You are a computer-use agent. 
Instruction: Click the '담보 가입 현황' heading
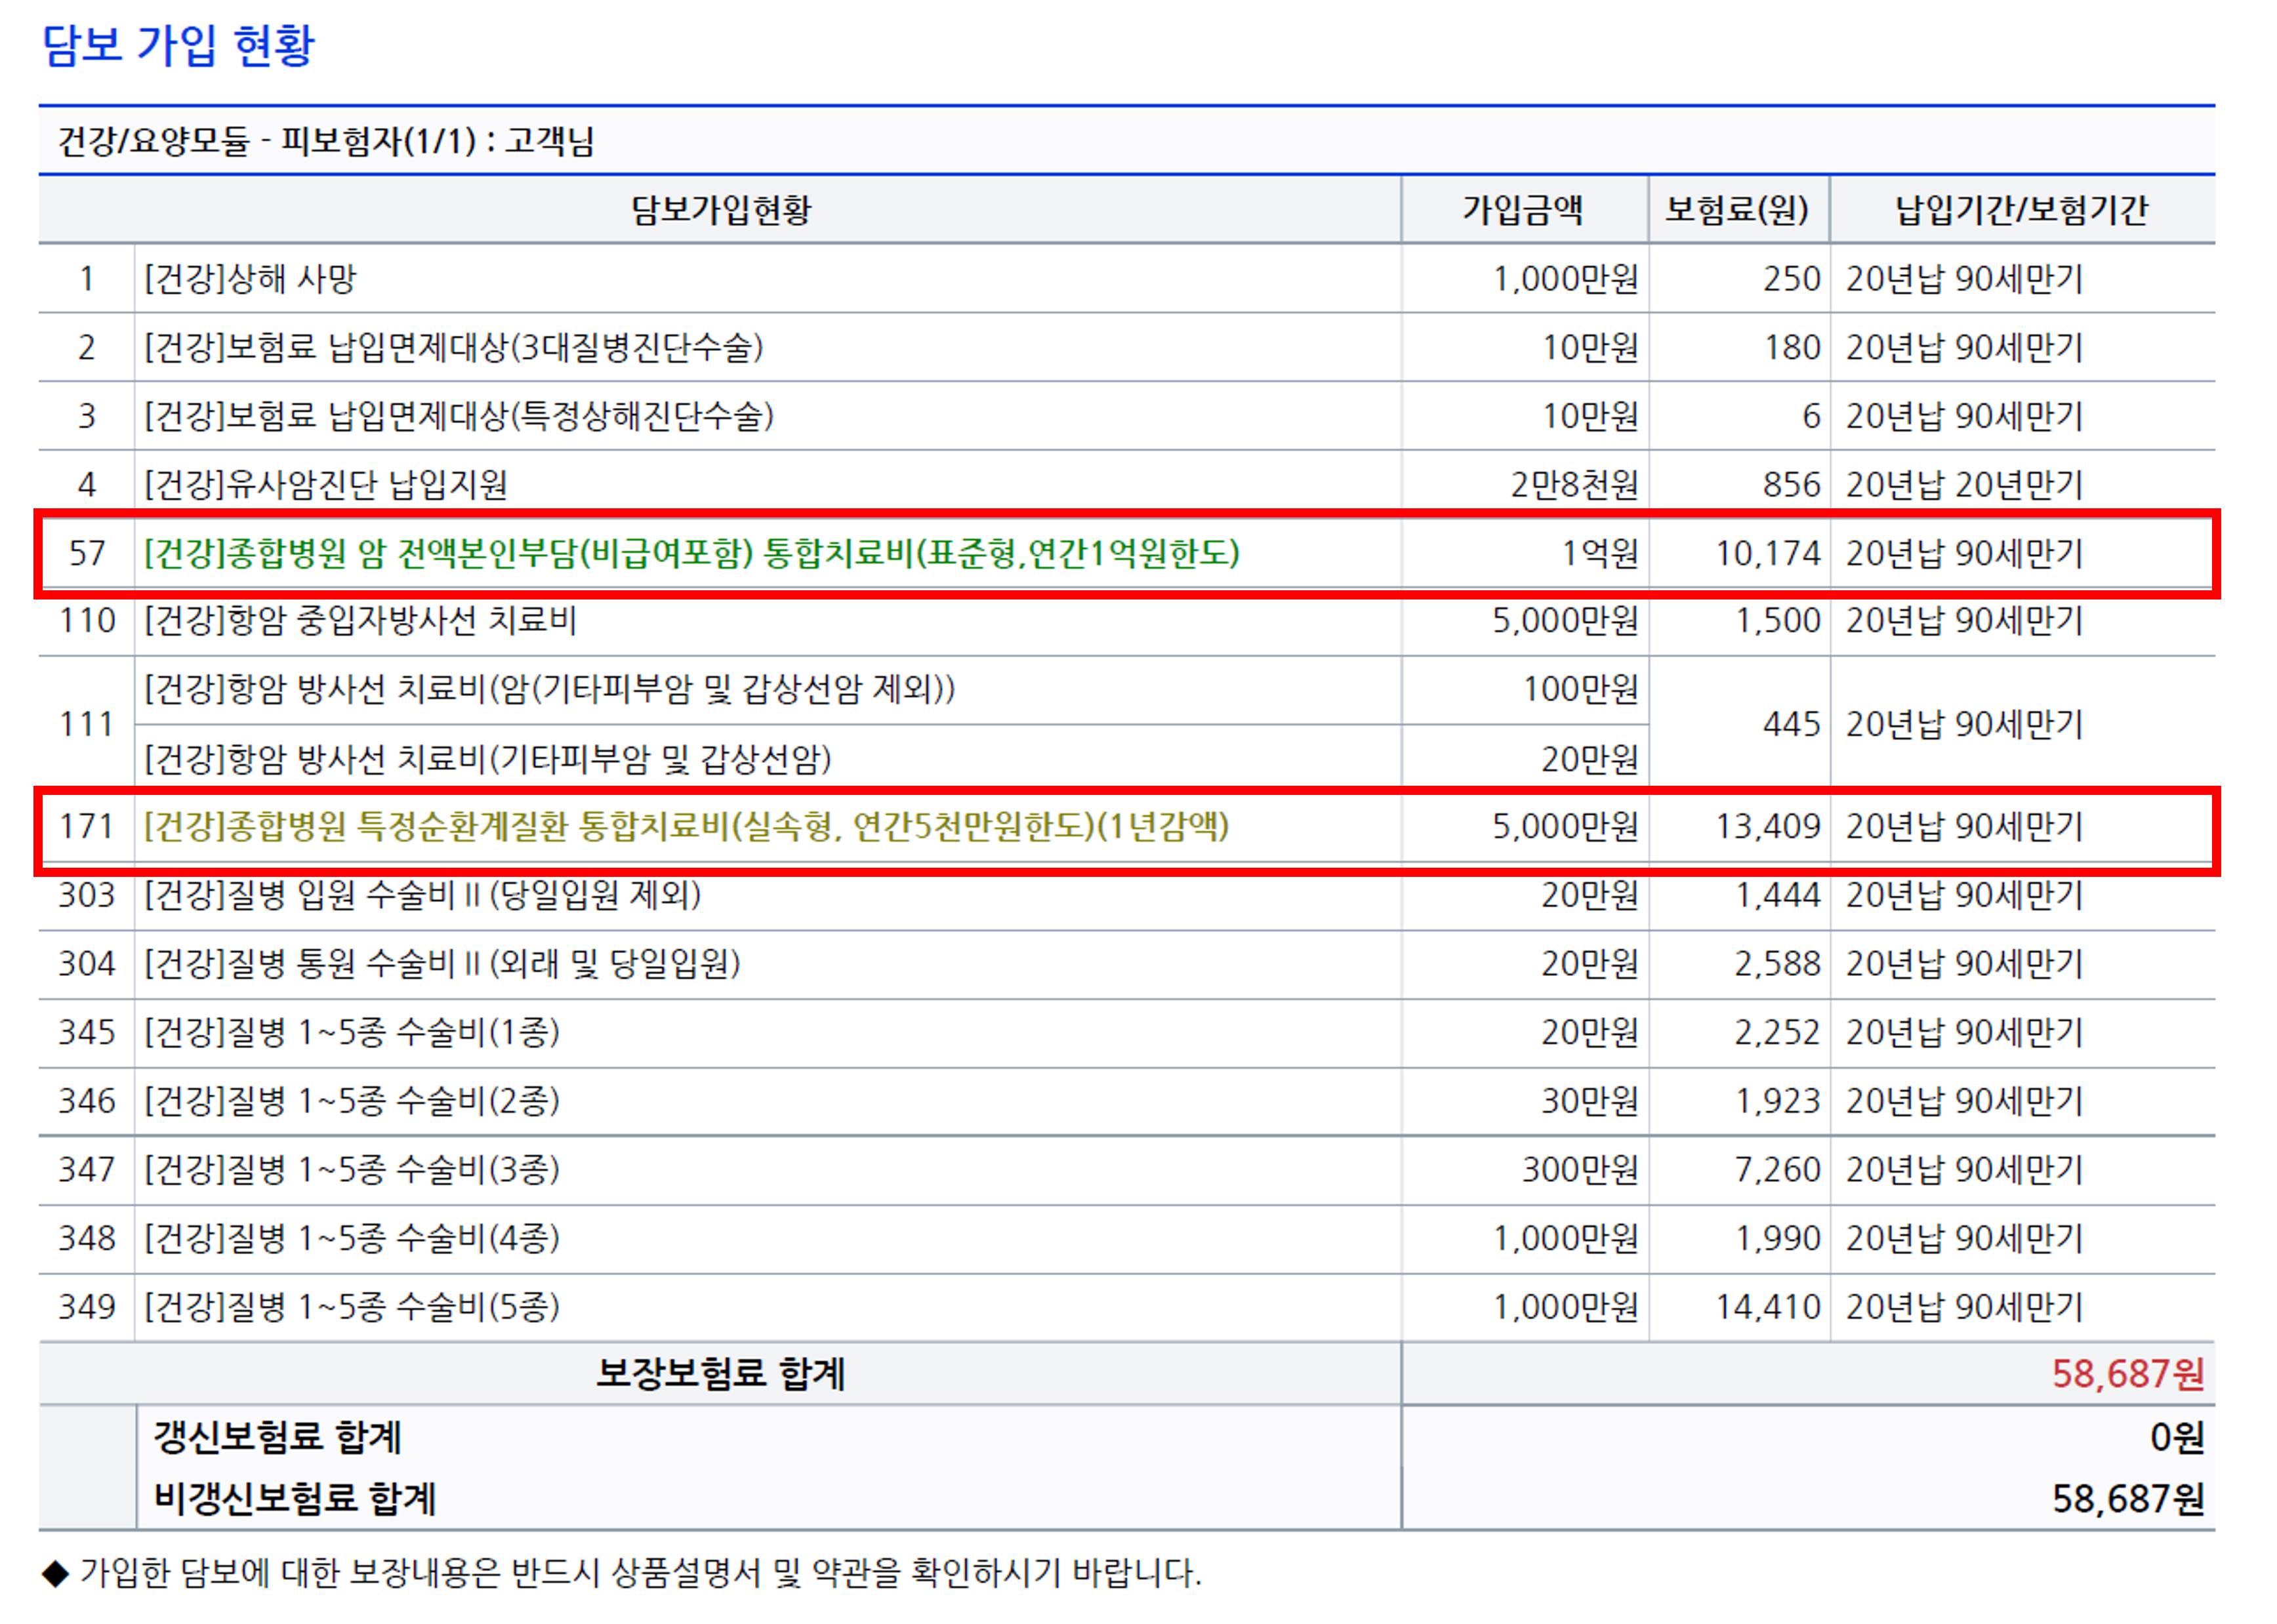[178, 45]
